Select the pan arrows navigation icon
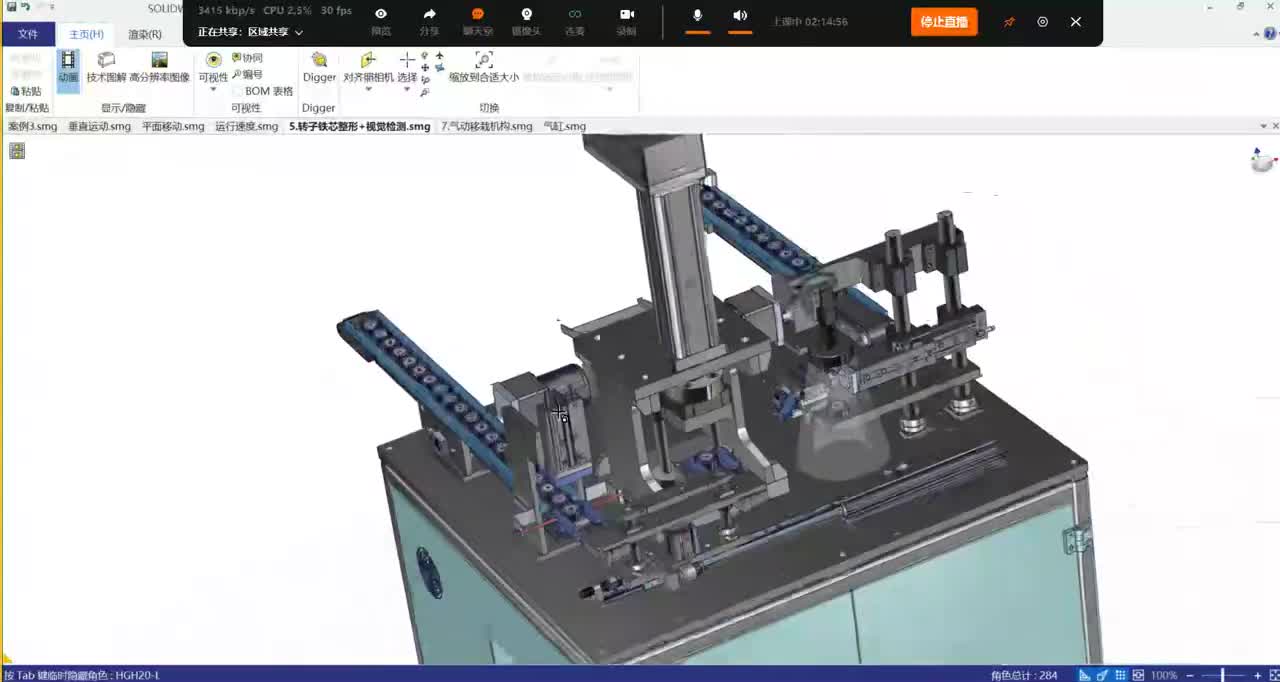Viewport: 1280px width, 682px height. click(425, 68)
